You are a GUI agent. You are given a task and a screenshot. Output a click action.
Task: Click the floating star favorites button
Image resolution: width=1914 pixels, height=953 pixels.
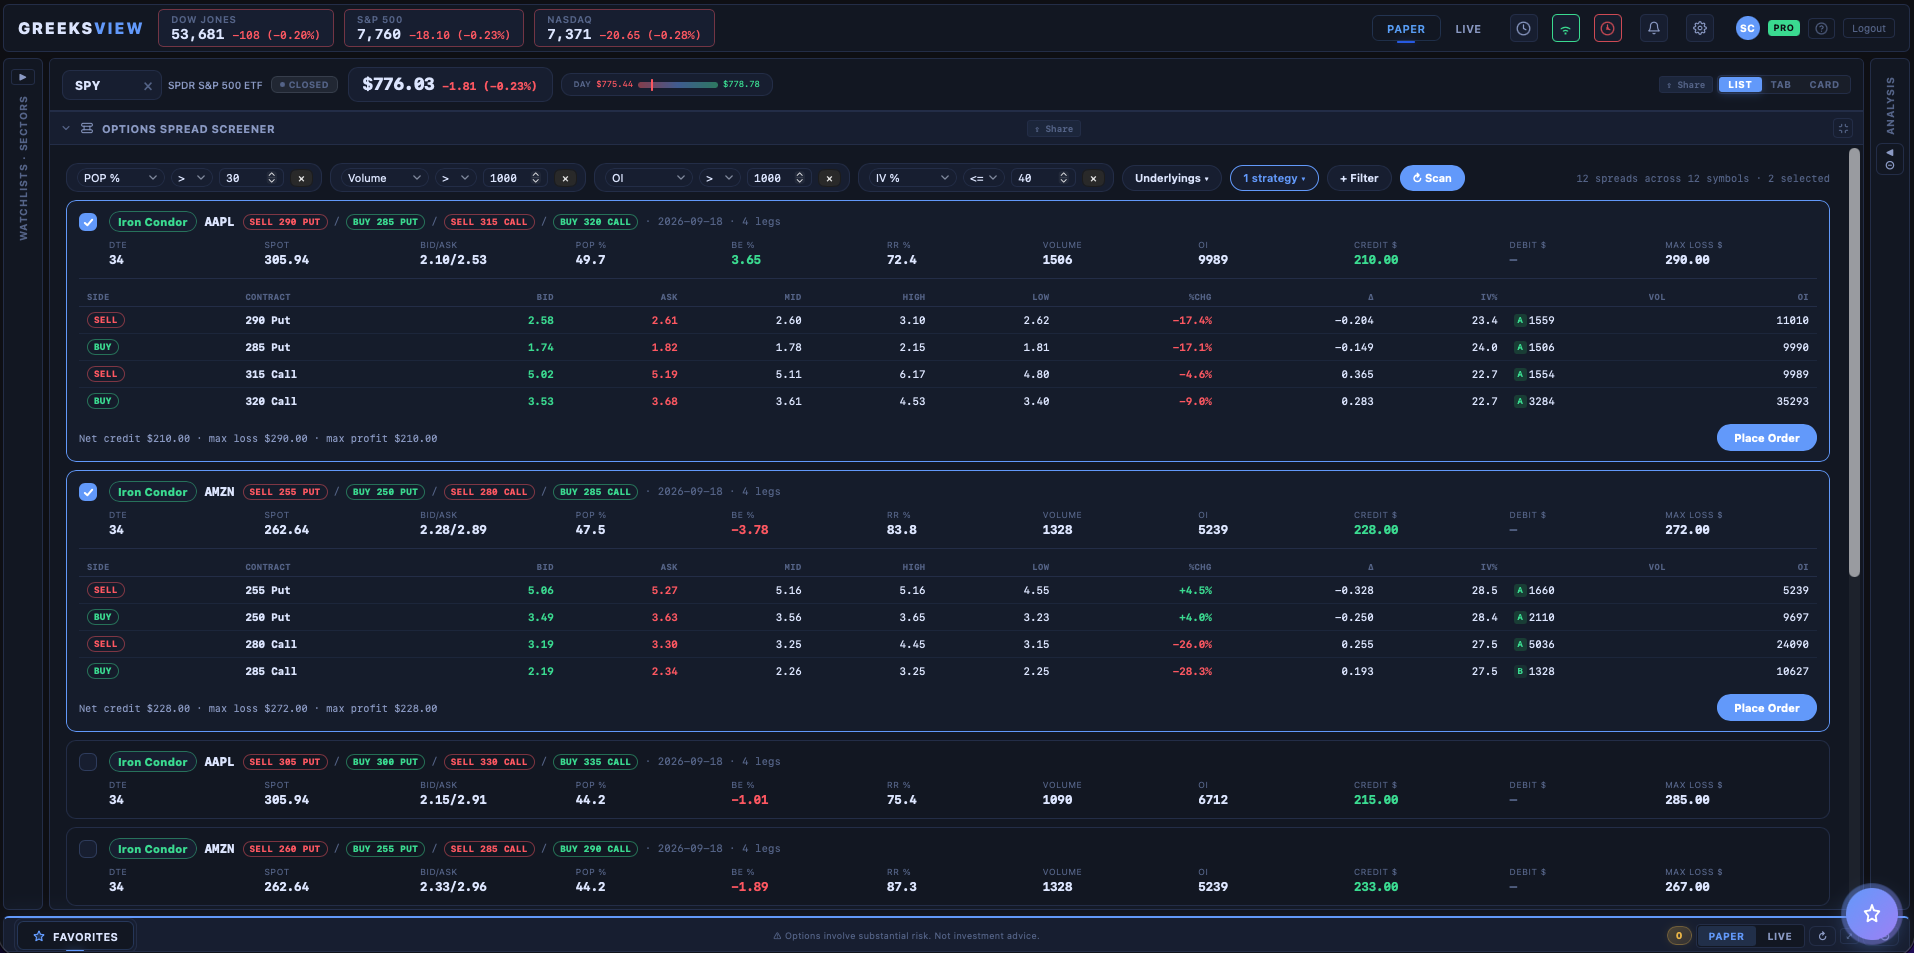pyautogui.click(x=1871, y=913)
